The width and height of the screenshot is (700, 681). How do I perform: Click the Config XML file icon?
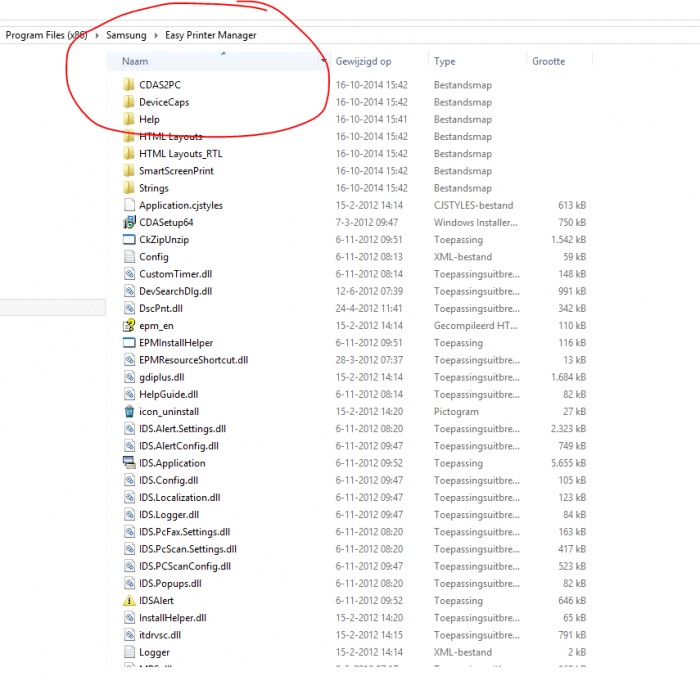coord(129,256)
